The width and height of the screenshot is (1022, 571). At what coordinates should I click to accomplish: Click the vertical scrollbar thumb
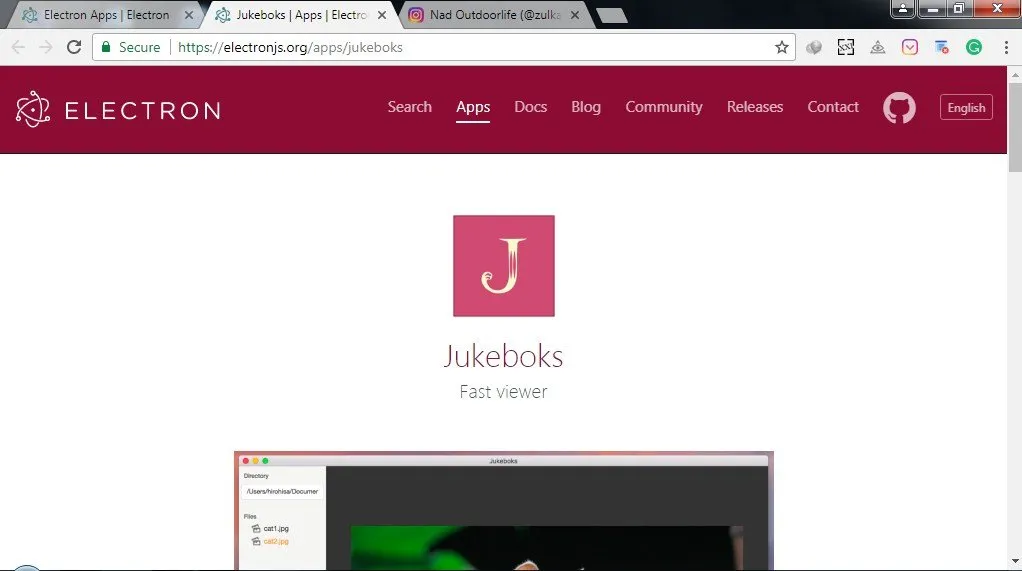click(x=1015, y=127)
